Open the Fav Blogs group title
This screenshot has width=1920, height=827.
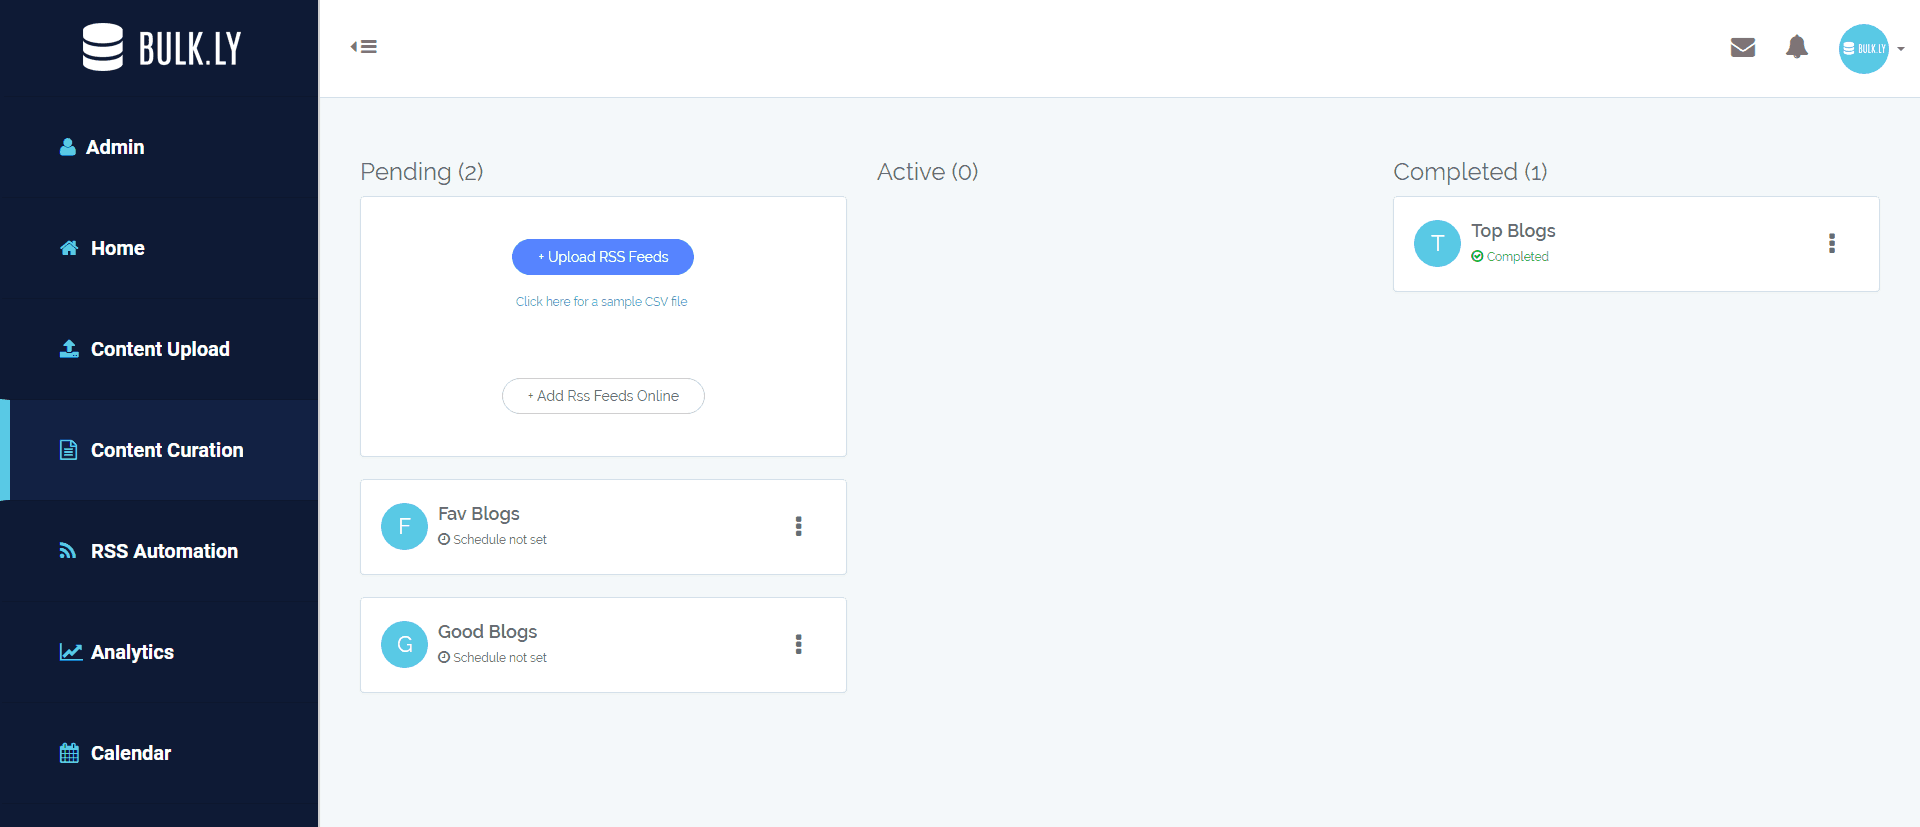(x=479, y=513)
